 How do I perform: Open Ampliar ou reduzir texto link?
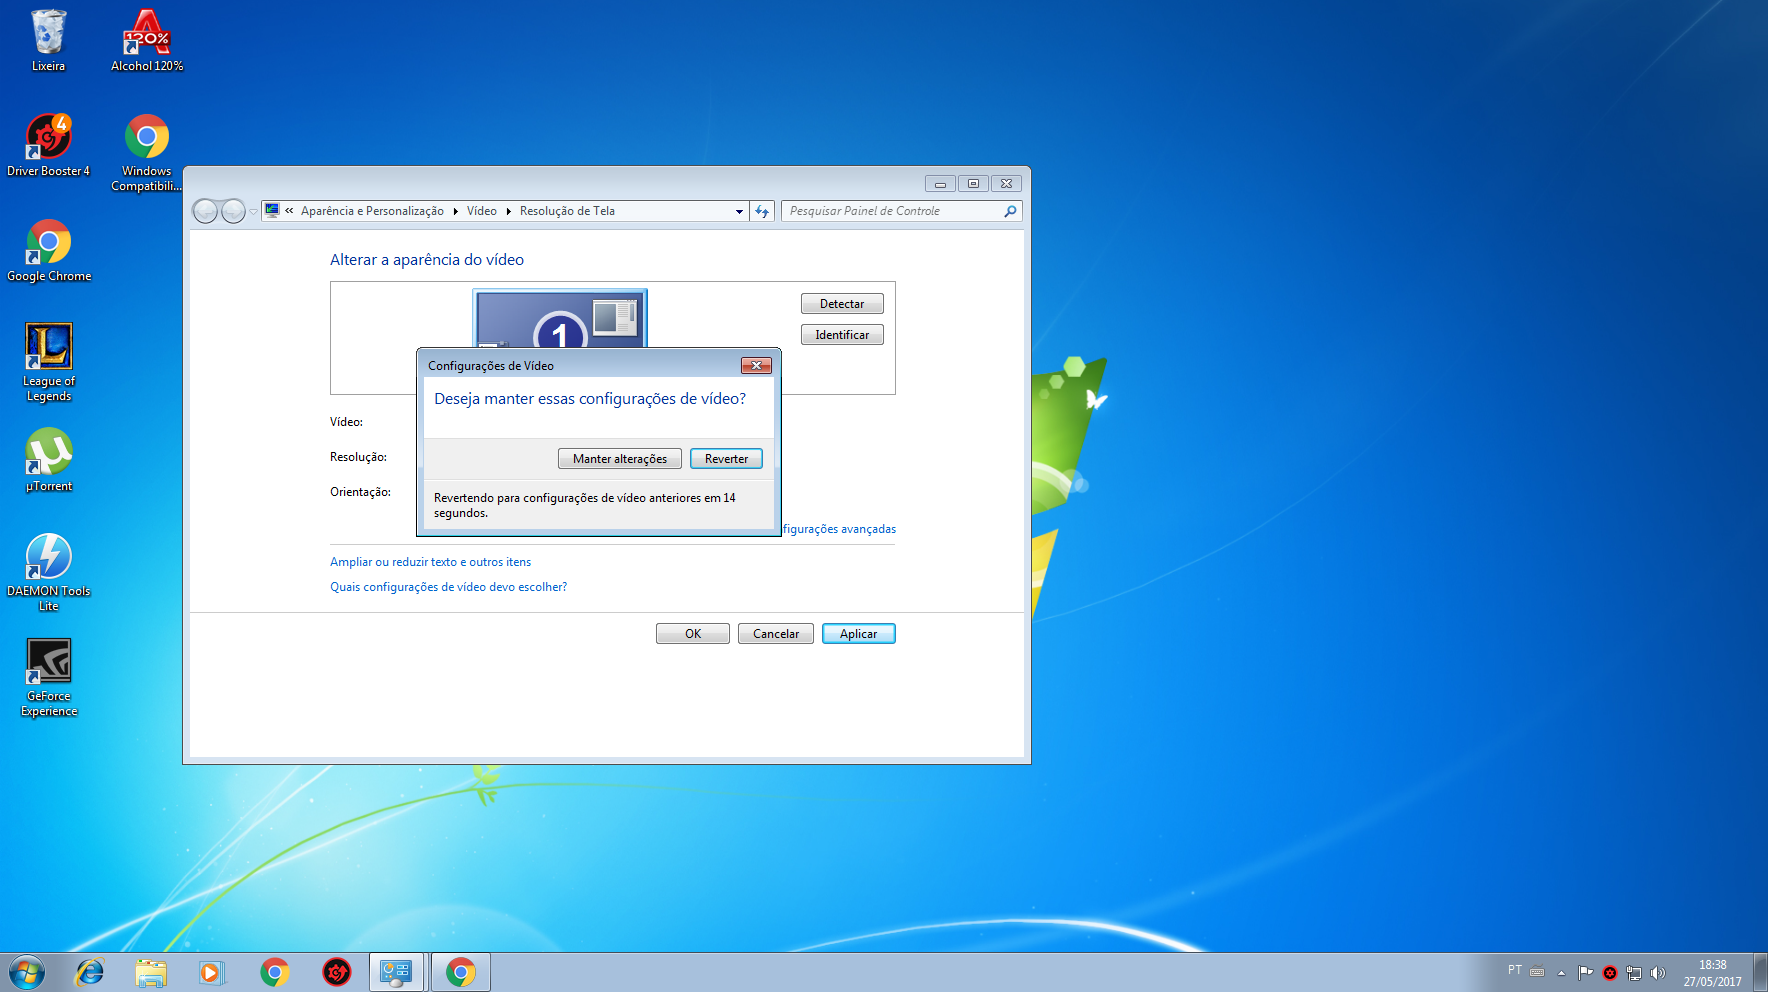pos(430,562)
